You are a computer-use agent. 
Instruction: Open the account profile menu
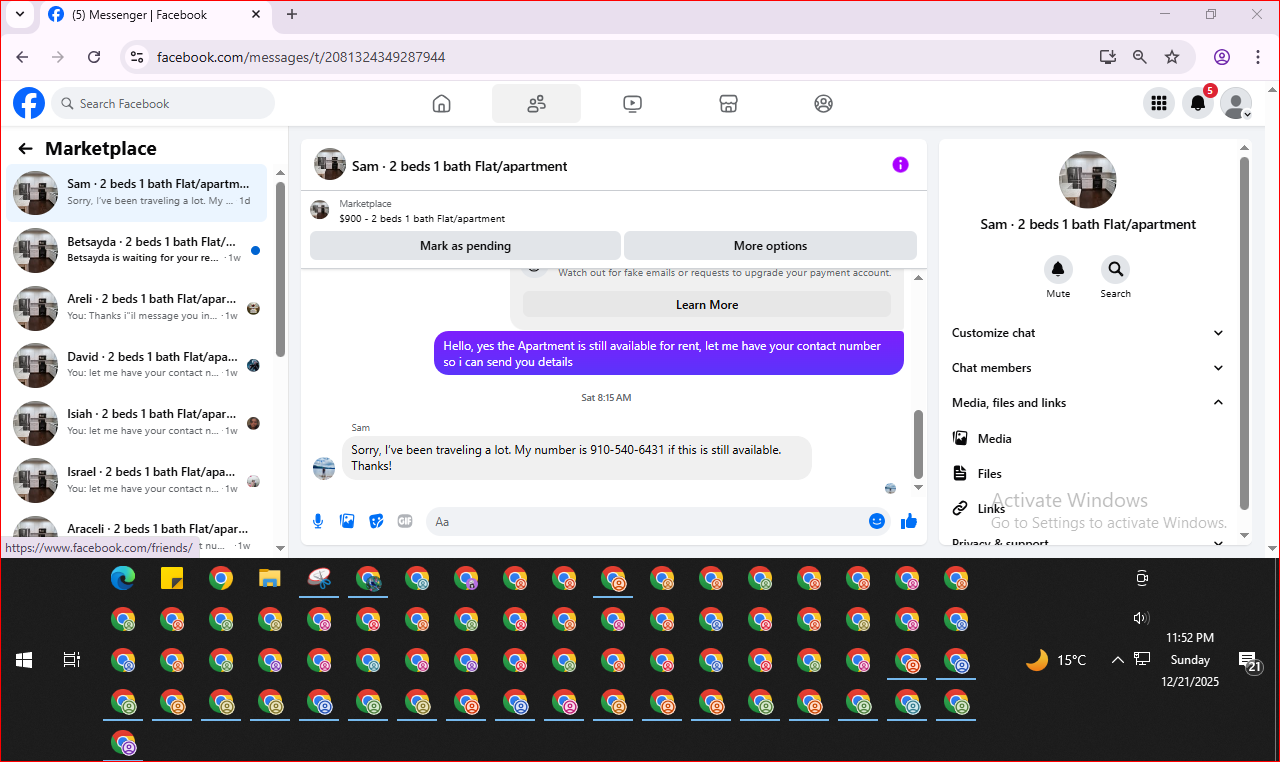click(x=1237, y=103)
